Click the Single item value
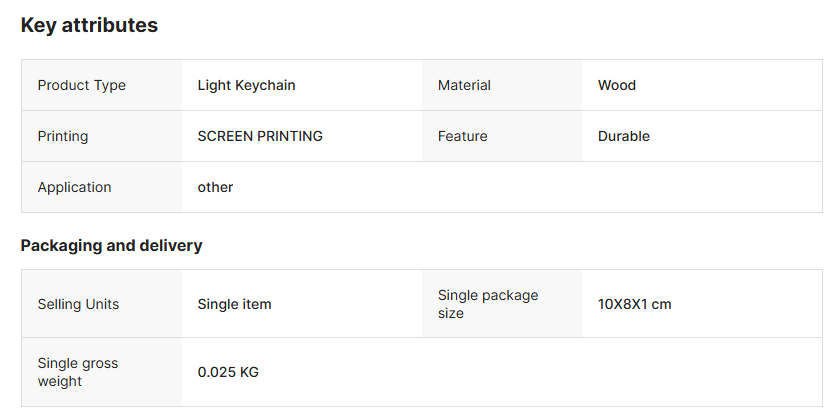The height and width of the screenshot is (419, 829). (234, 304)
